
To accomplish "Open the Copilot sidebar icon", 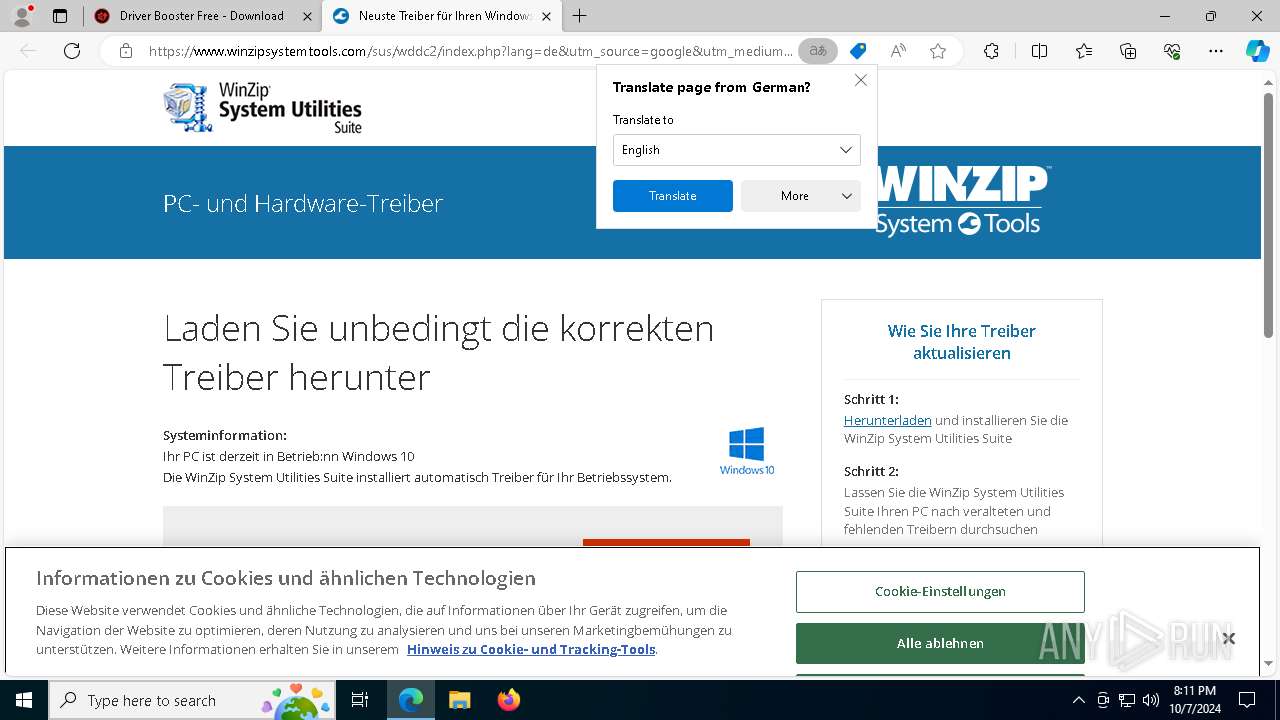I will pos(1258,51).
